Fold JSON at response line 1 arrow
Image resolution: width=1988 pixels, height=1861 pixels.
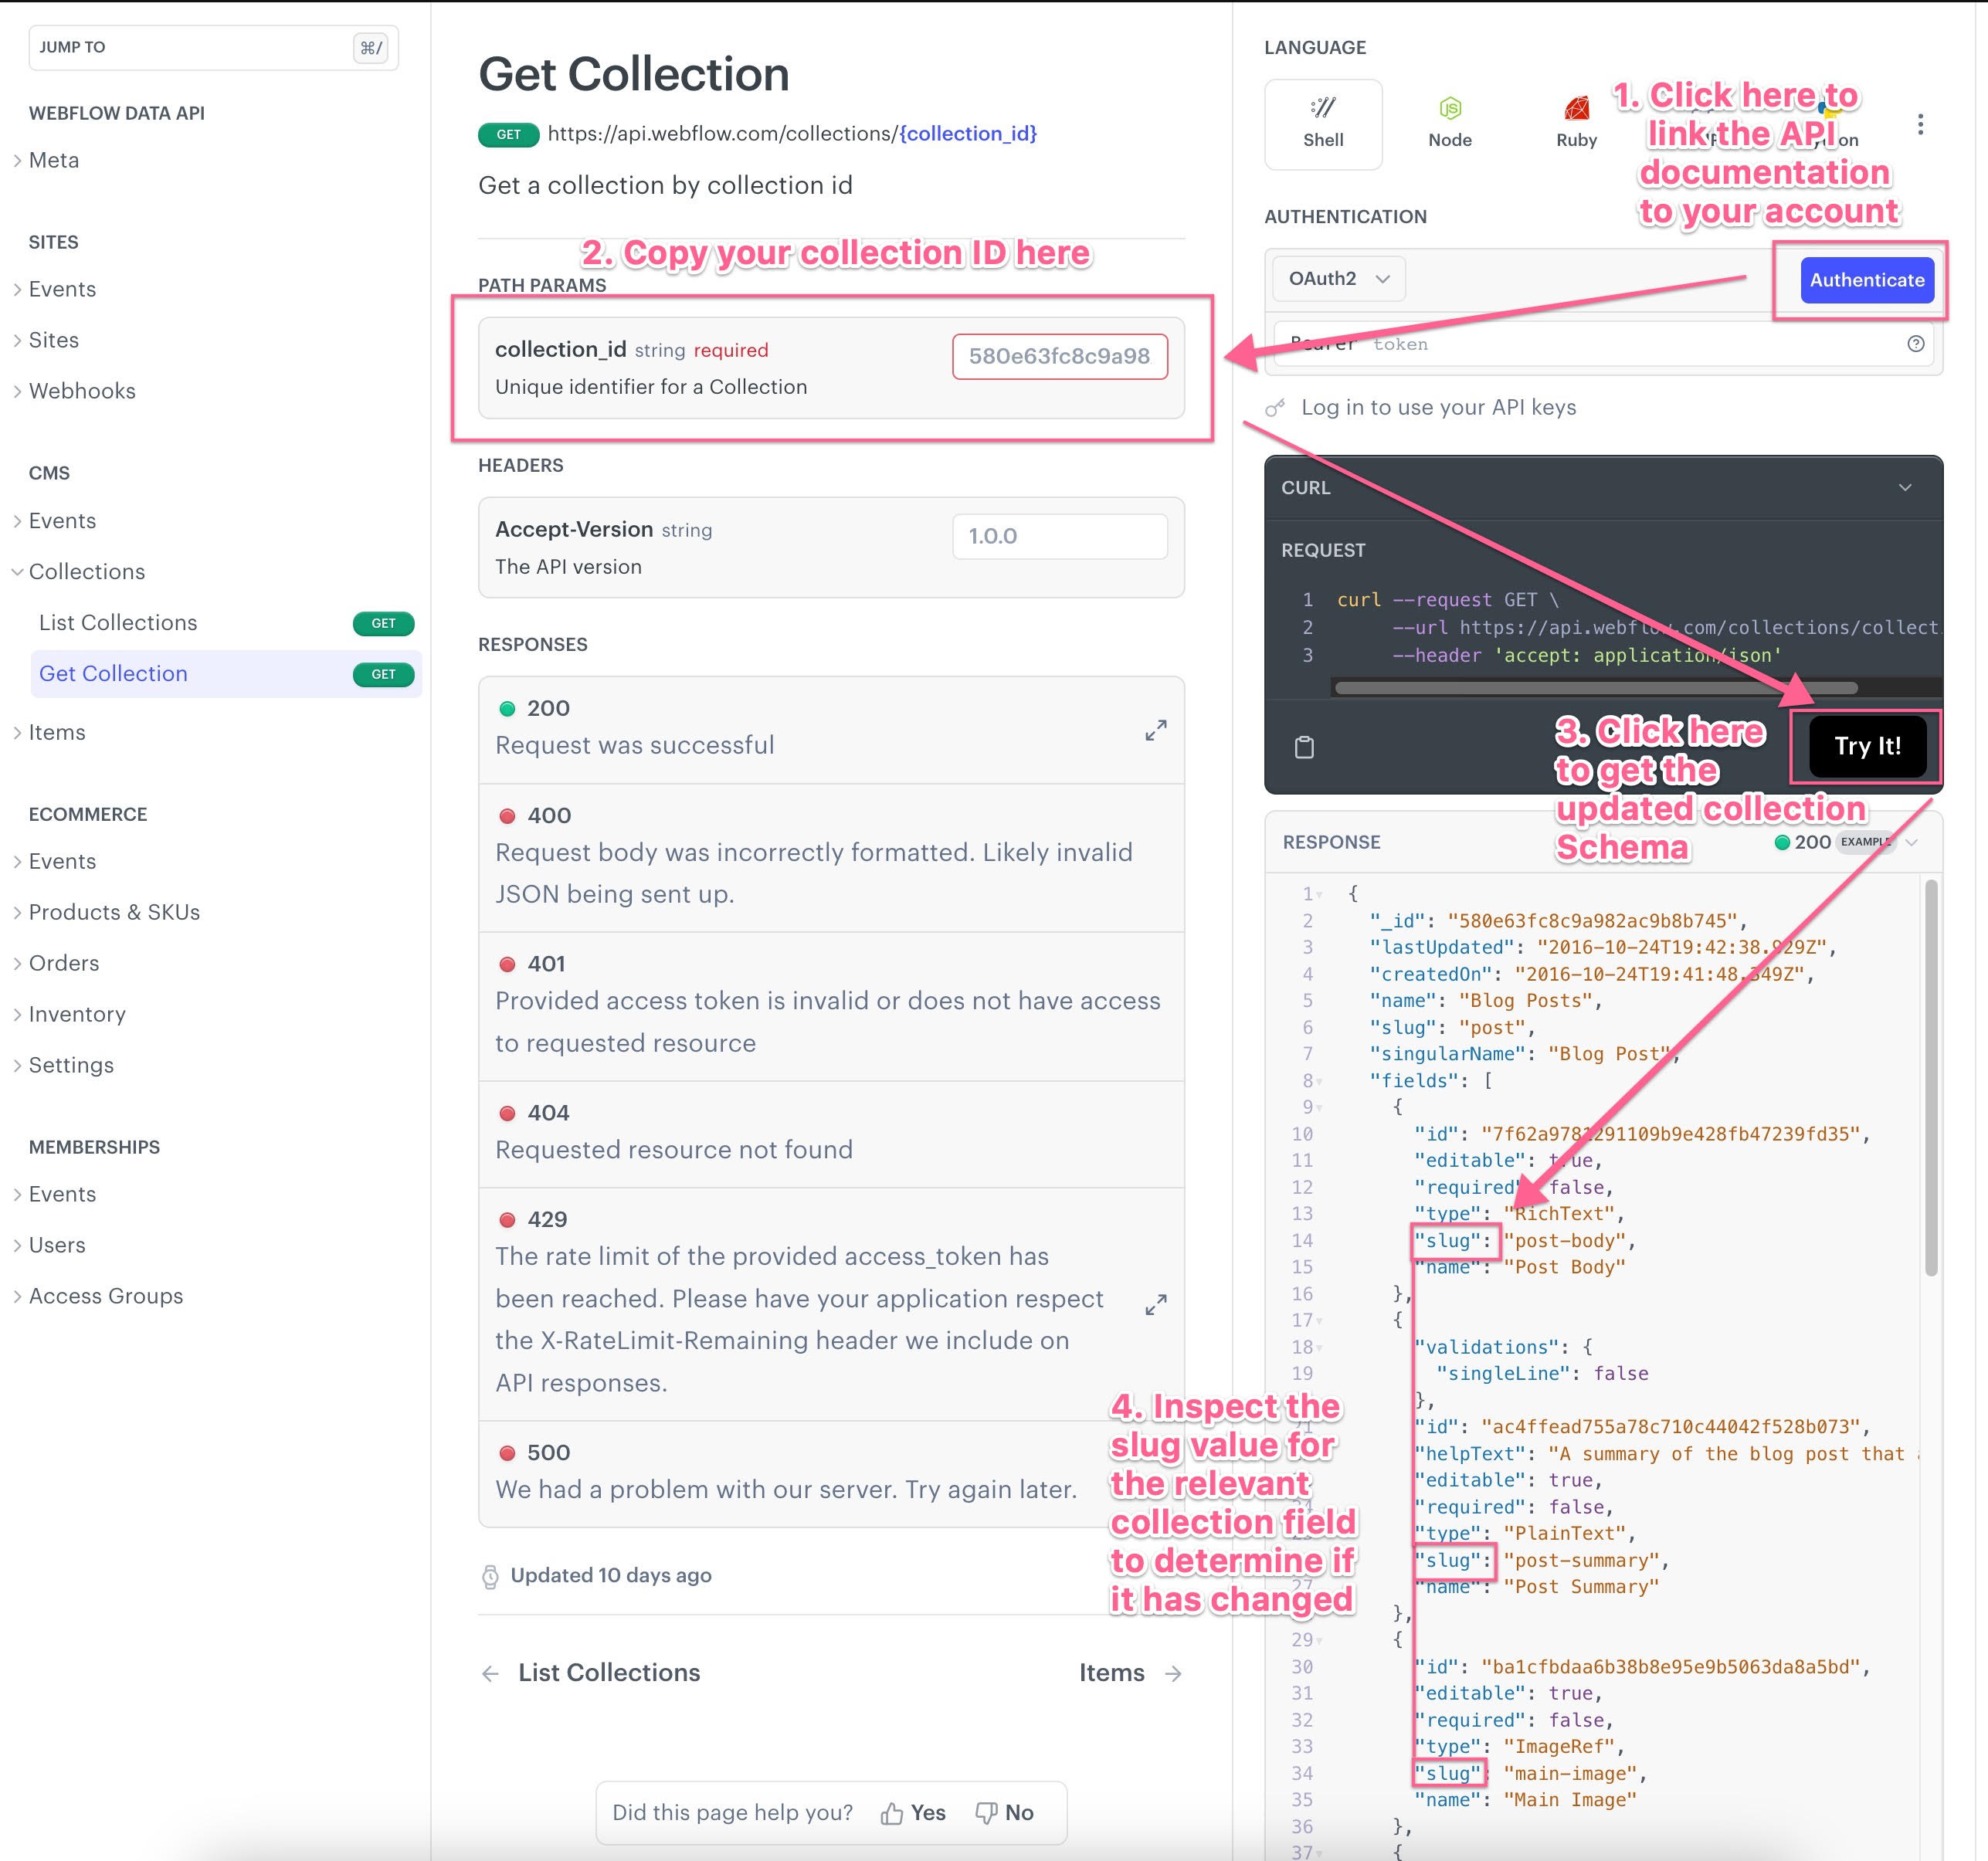1319,895
